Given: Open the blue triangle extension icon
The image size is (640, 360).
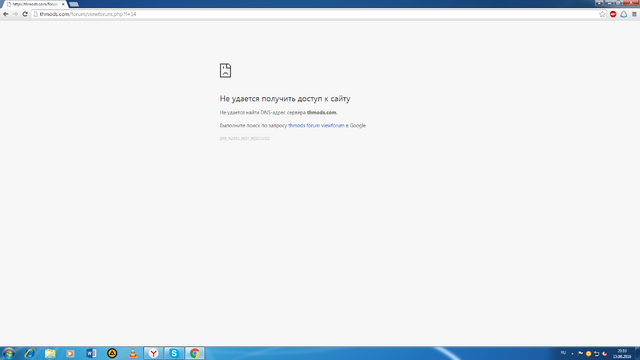Looking at the screenshot, I should (x=624, y=14).
